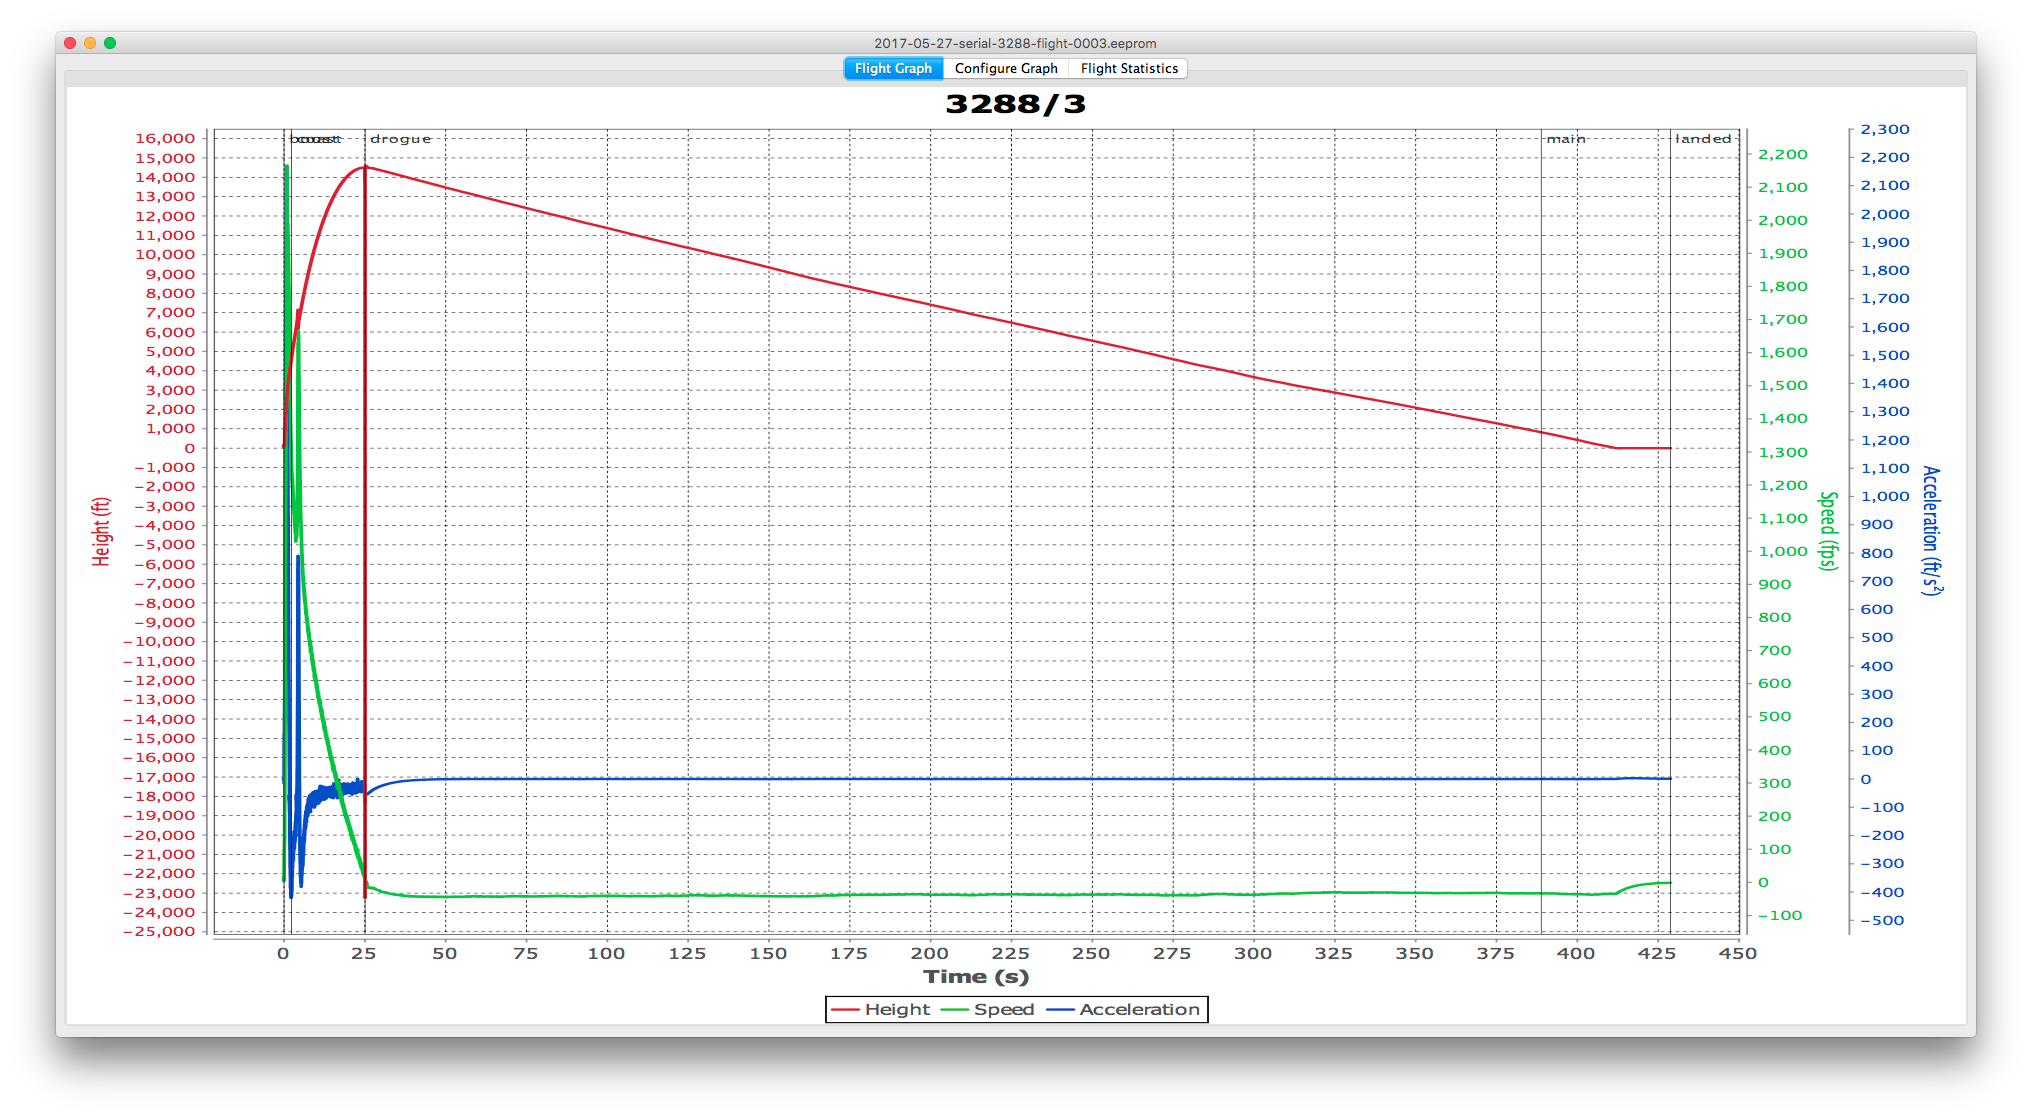This screenshot has height=1117, width=2032.
Task: Click the Height (ft) axis label
Action: pyautogui.click(x=101, y=531)
